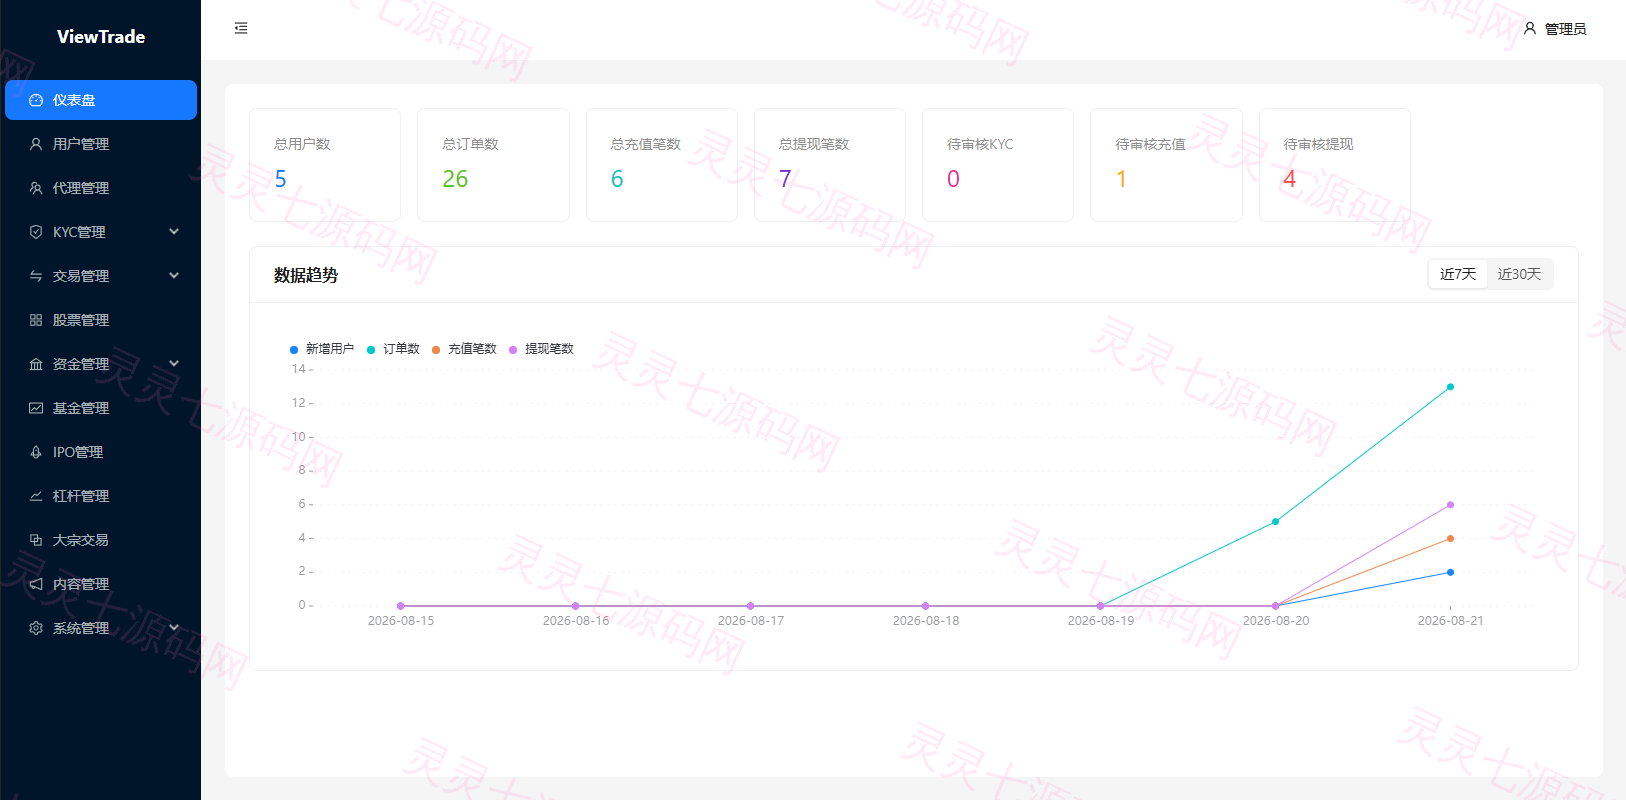This screenshot has height=800, width=1626.
Task: Click the 总订单数 value 26
Action: (455, 179)
